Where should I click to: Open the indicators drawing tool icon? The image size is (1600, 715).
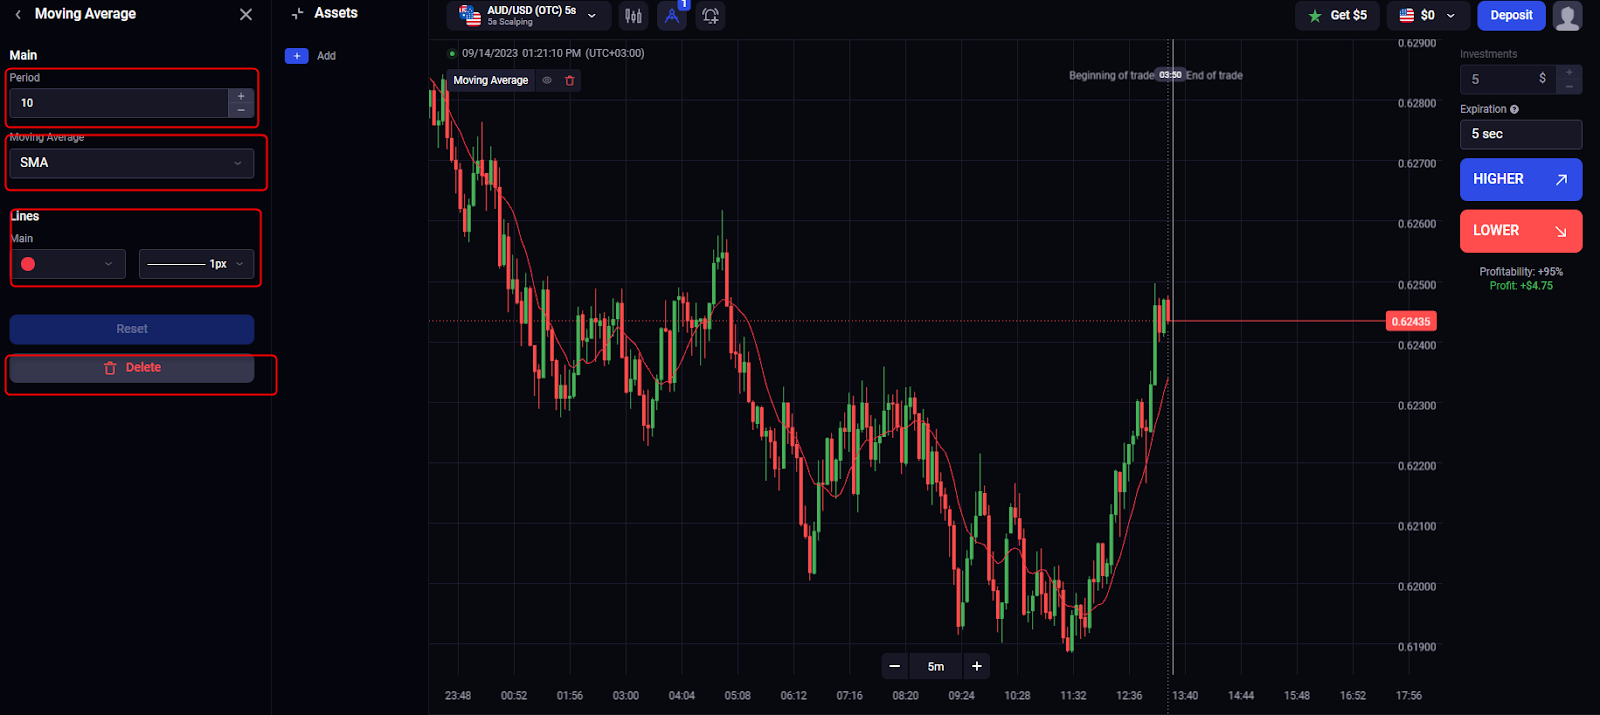tap(672, 16)
